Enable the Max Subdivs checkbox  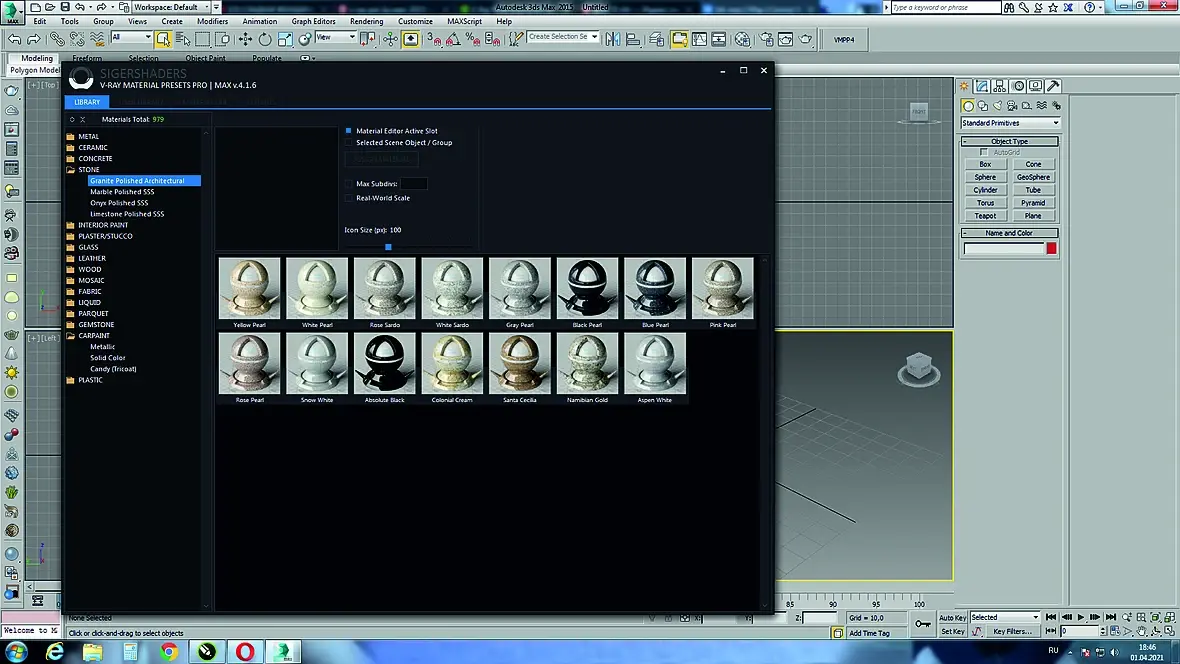click(x=348, y=184)
